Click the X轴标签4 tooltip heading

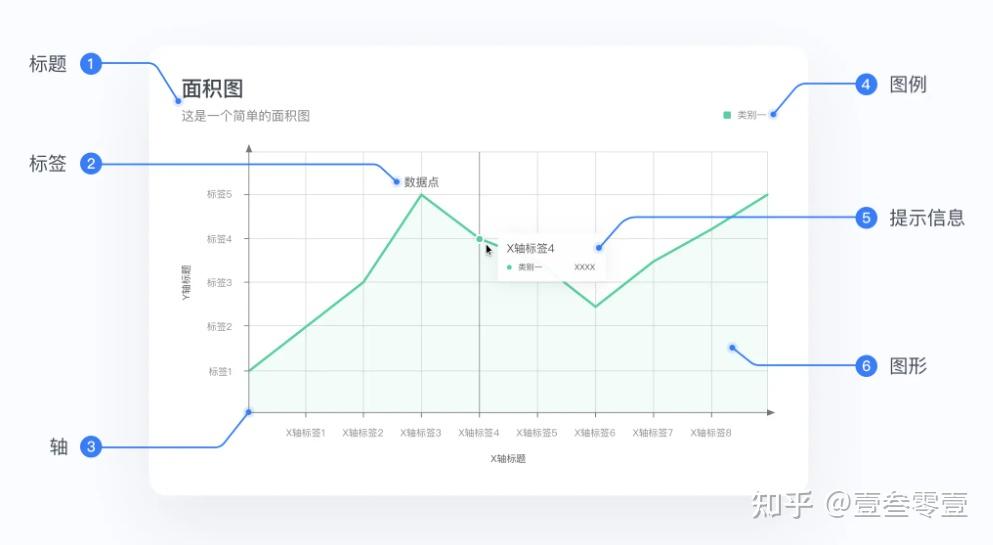(x=530, y=248)
